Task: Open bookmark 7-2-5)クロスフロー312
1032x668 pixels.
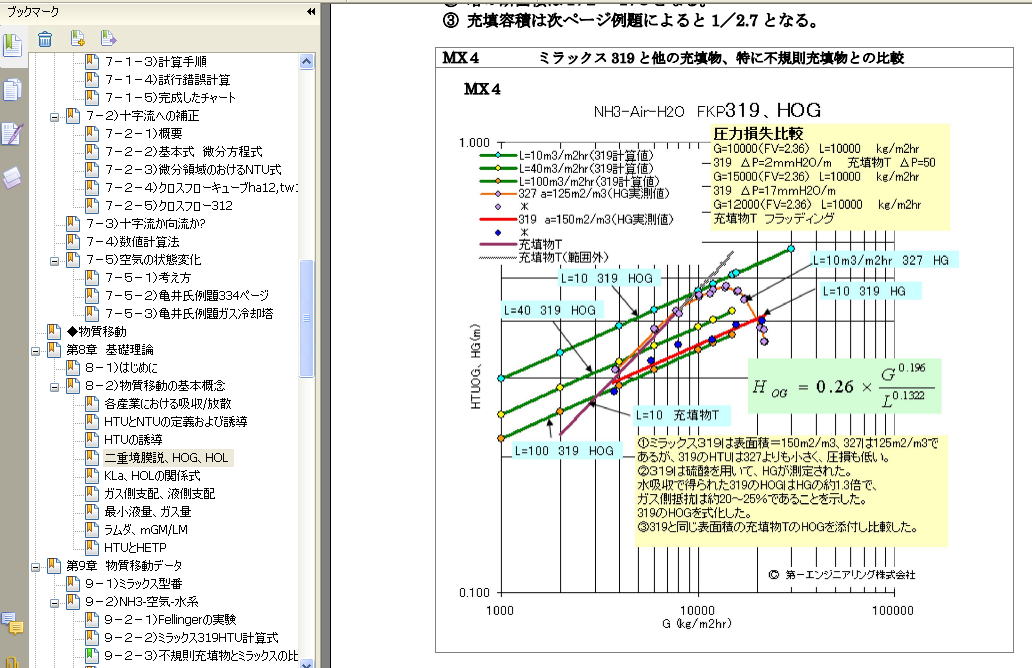Action: pos(168,205)
